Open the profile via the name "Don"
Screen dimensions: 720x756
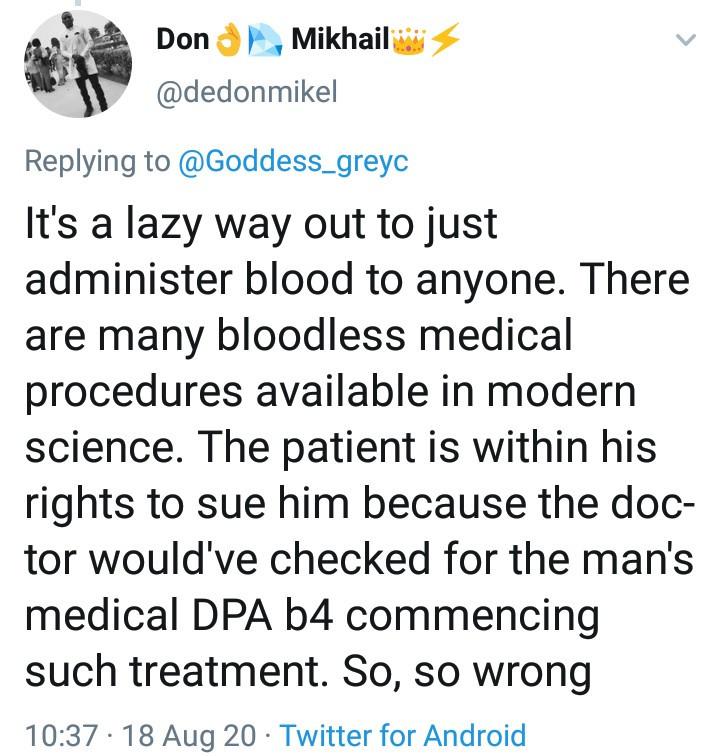183,40
